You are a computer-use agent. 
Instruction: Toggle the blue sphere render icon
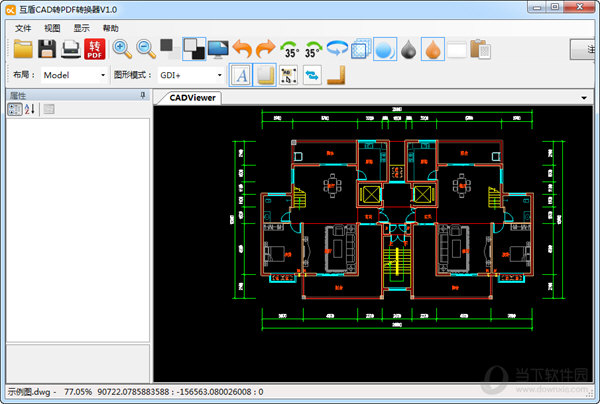click(385, 49)
